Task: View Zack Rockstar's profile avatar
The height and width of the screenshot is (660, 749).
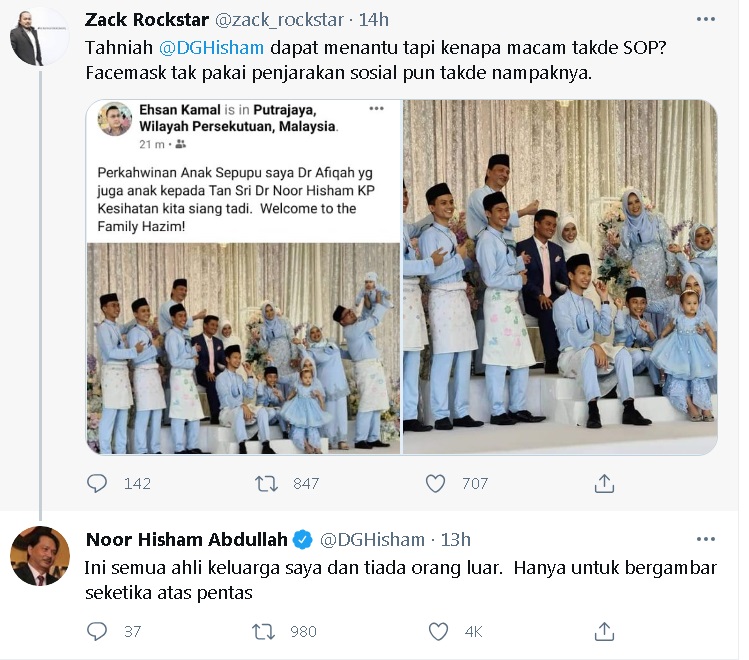Action: click(x=40, y=36)
